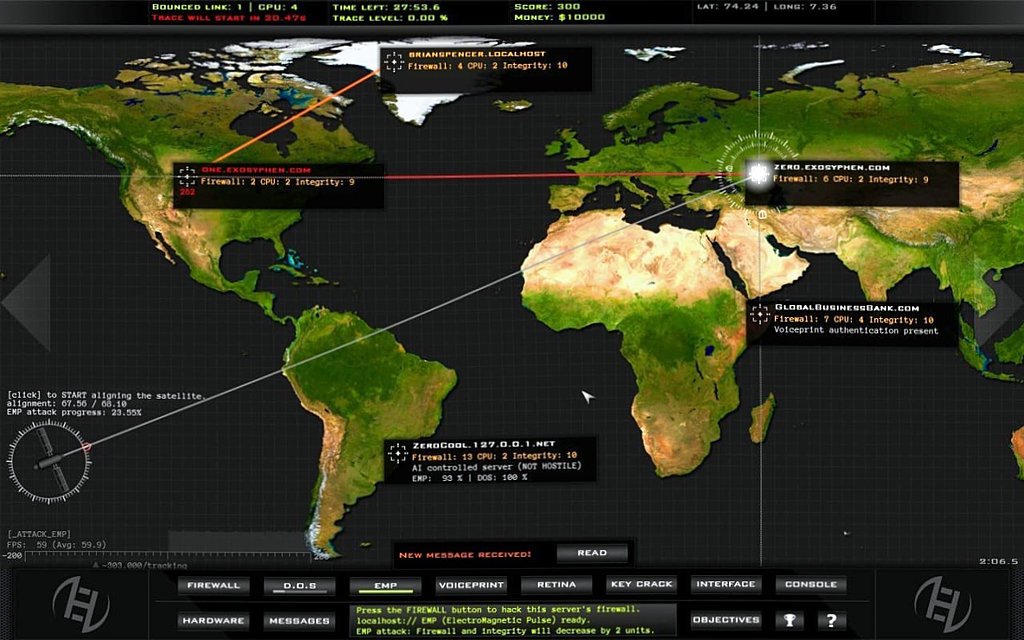Click the 'Trace will start in' warning
This screenshot has width=1024, height=640.
(229, 18)
